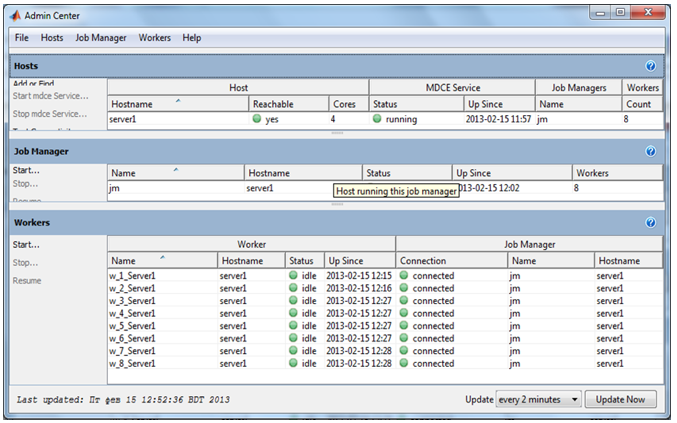677x423 pixels.
Task: Select worker w_7_Server1
Action: coord(385,351)
